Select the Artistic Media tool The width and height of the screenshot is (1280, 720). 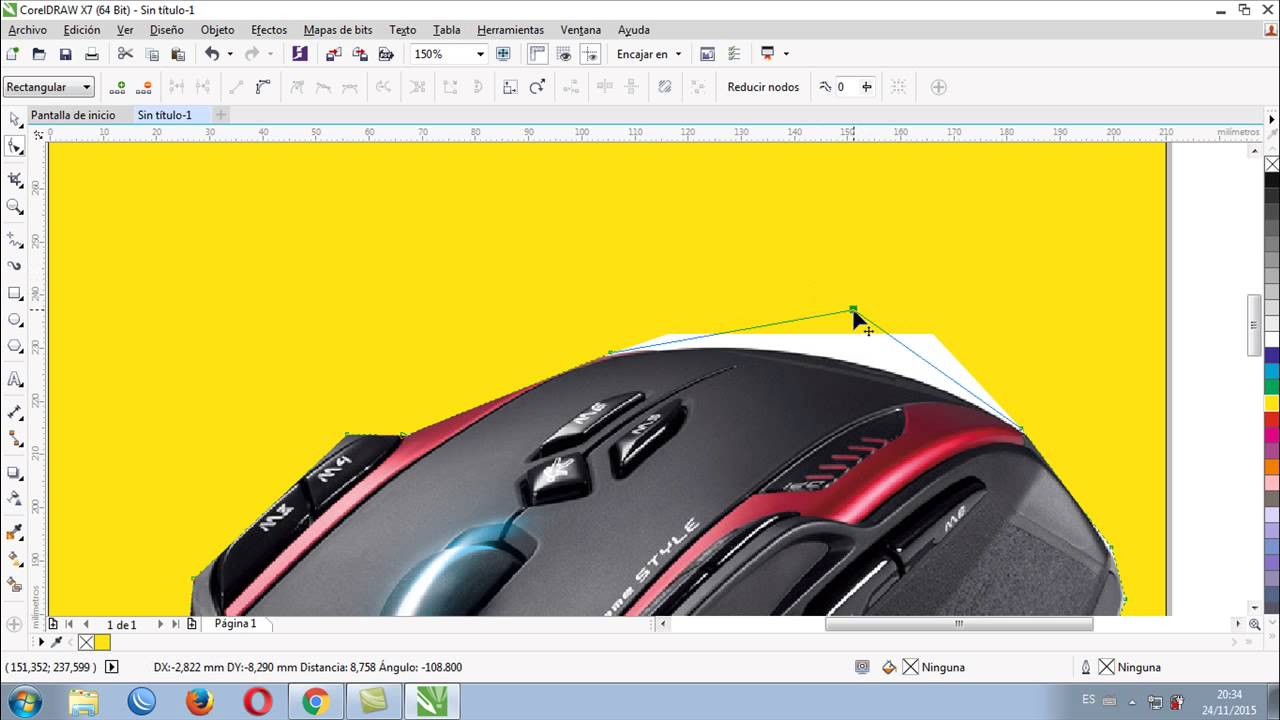14,266
